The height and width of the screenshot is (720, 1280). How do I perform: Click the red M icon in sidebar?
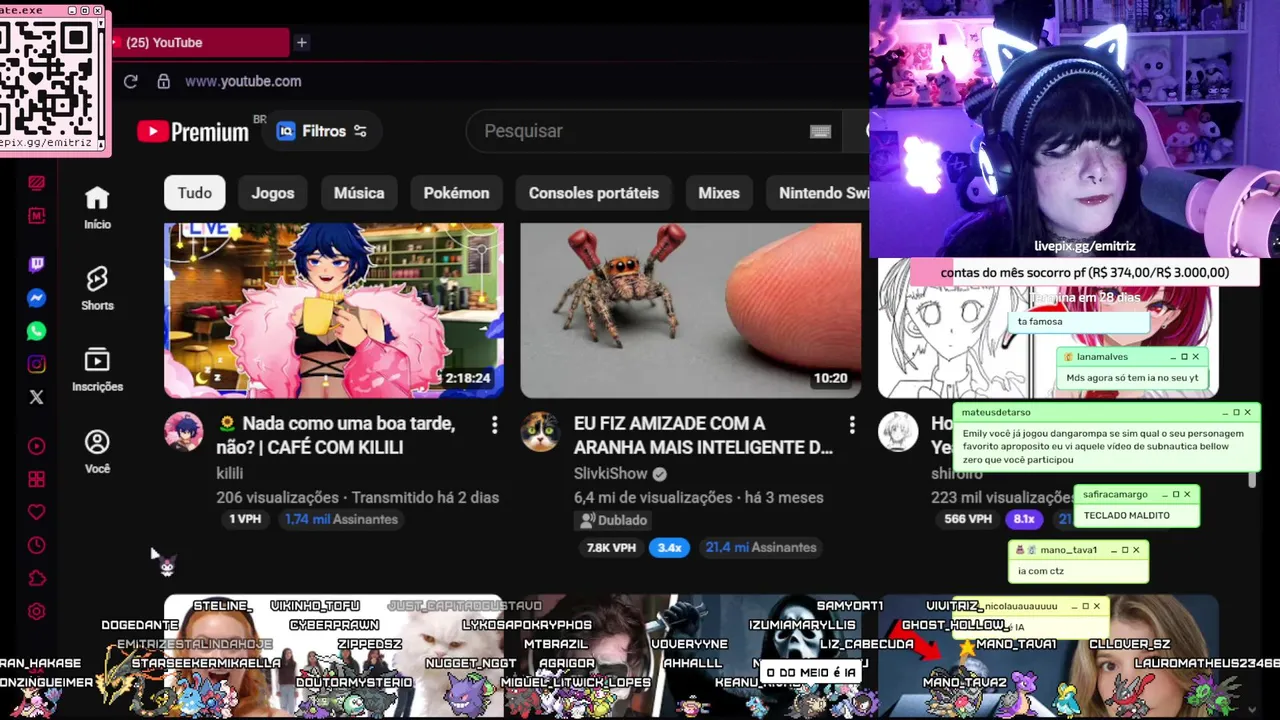click(x=36, y=215)
